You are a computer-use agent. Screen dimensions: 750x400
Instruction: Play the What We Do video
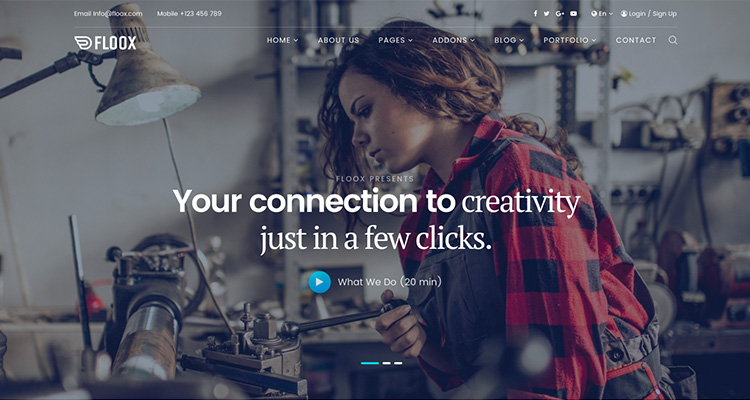click(x=320, y=282)
